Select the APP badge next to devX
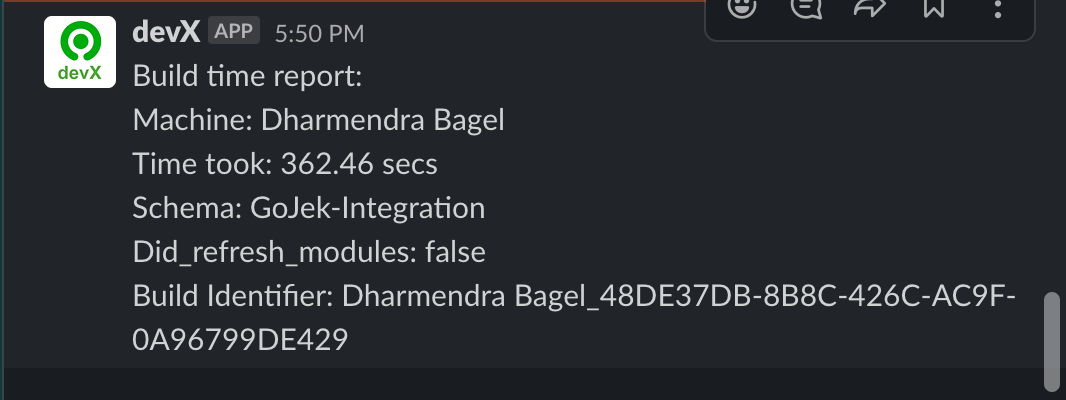The image size is (1066, 400). coord(234,31)
